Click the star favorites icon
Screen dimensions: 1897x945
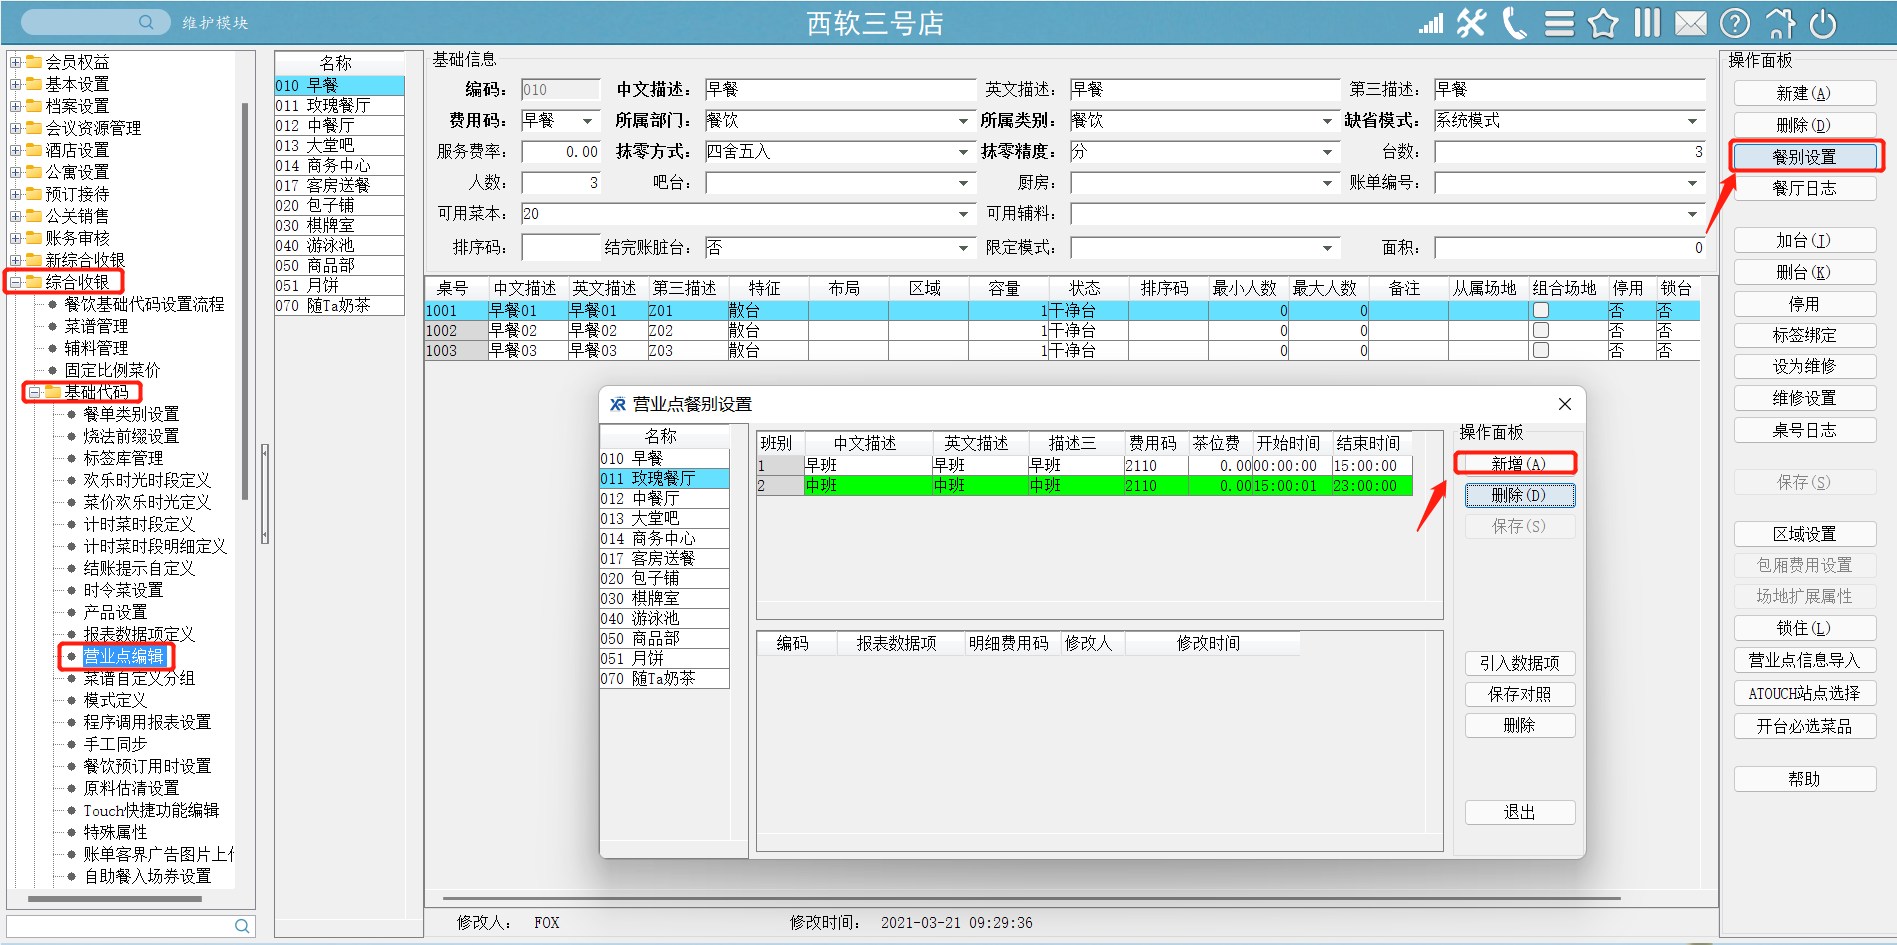pyautogui.click(x=1603, y=23)
